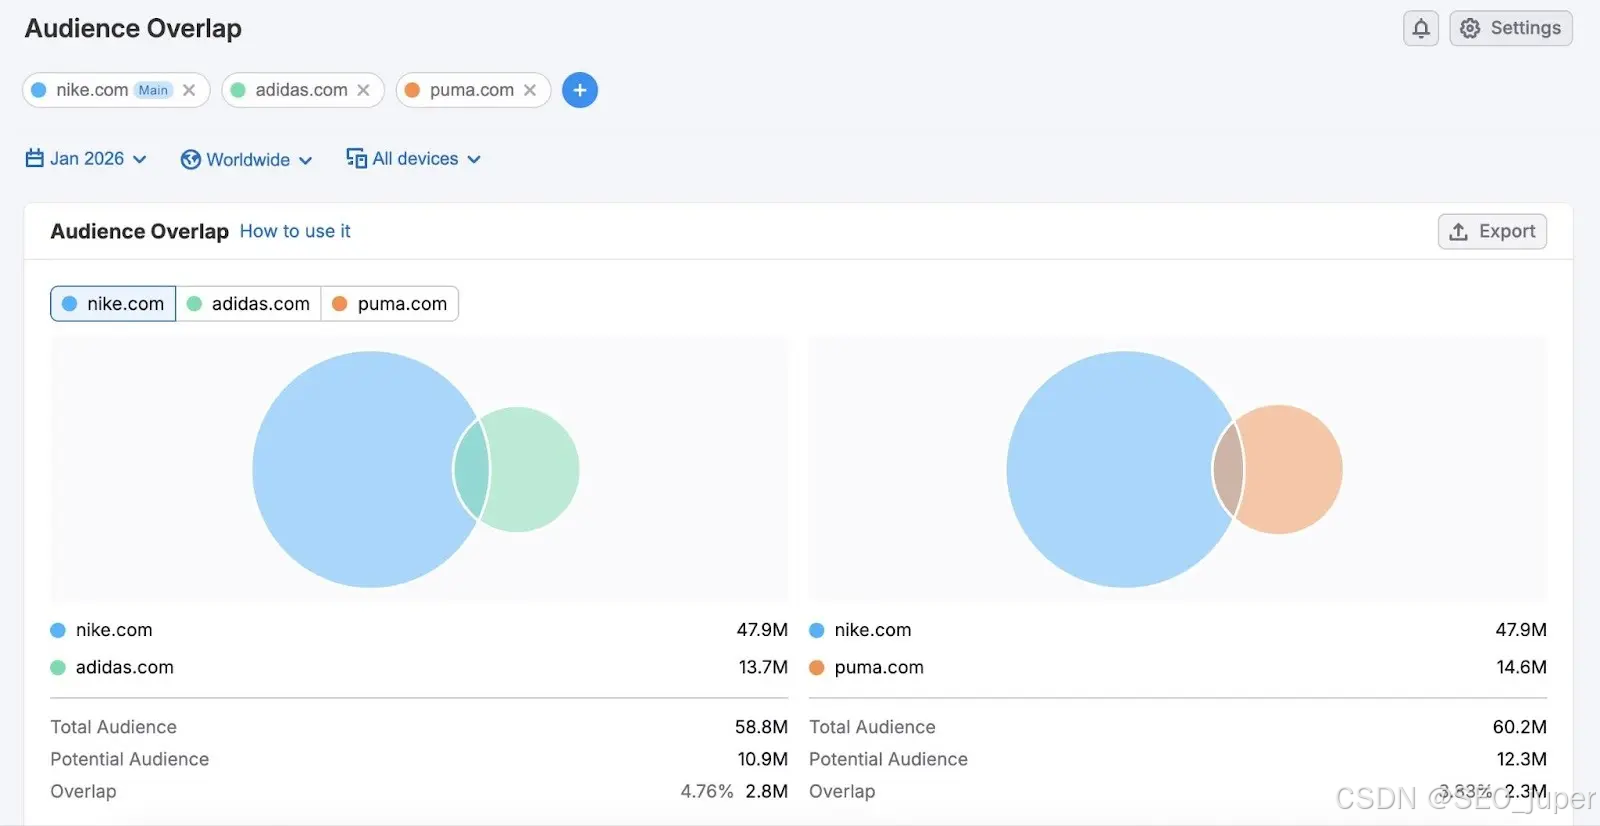Click the calendar icon beside Jan 2026
This screenshot has width=1600, height=826.
[34, 158]
